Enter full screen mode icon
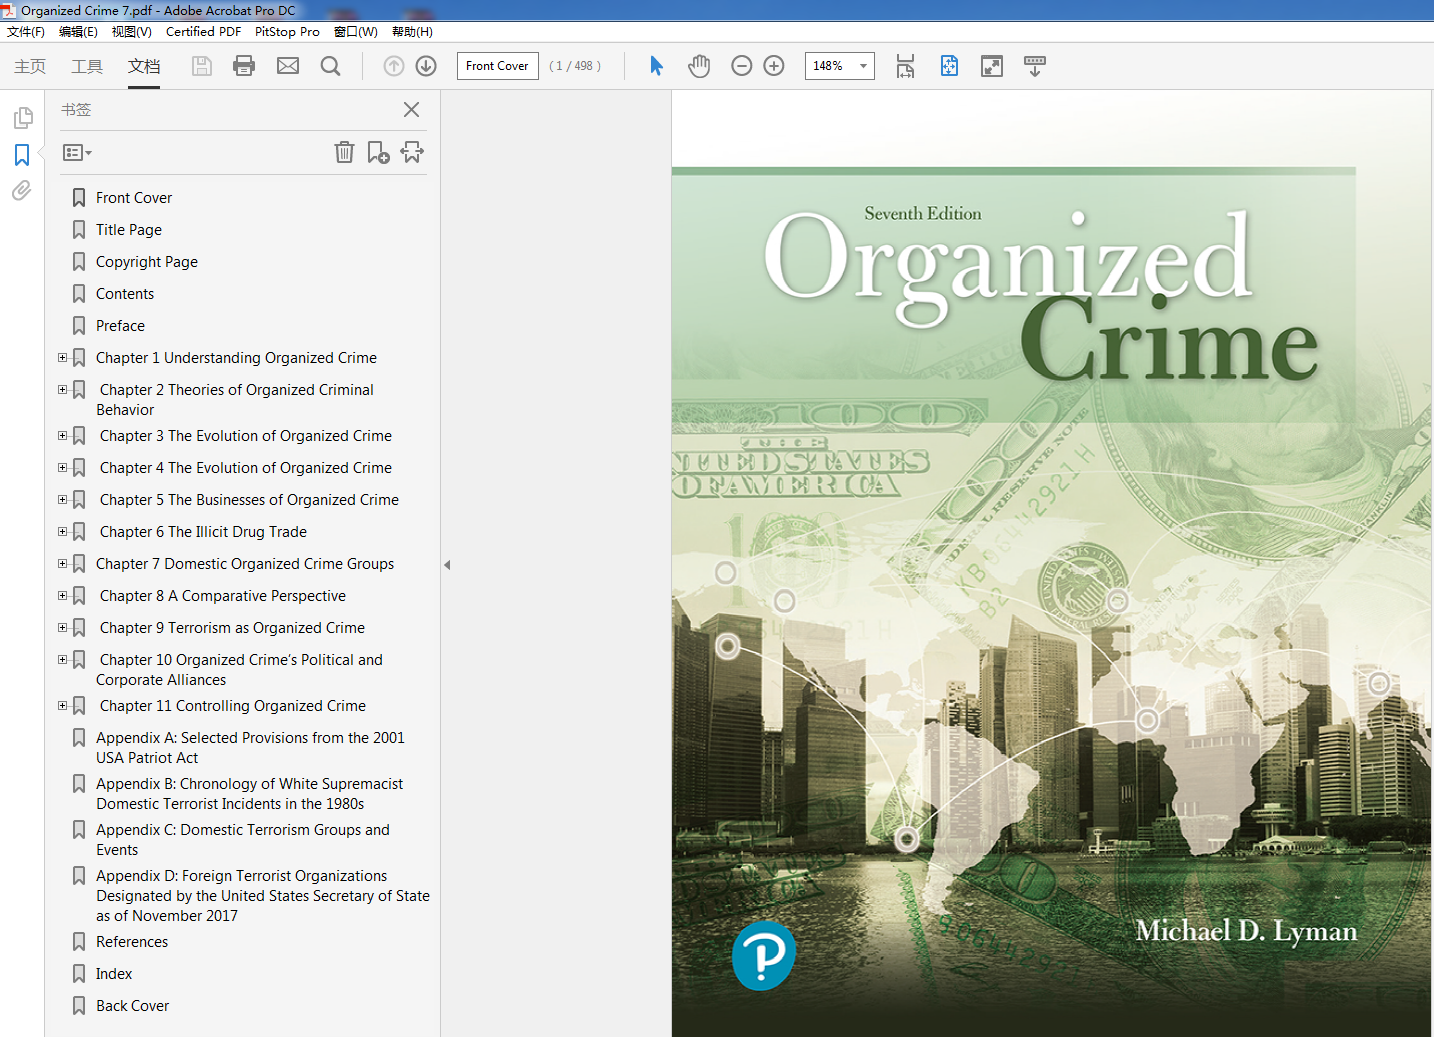The image size is (1434, 1037). coord(992,66)
